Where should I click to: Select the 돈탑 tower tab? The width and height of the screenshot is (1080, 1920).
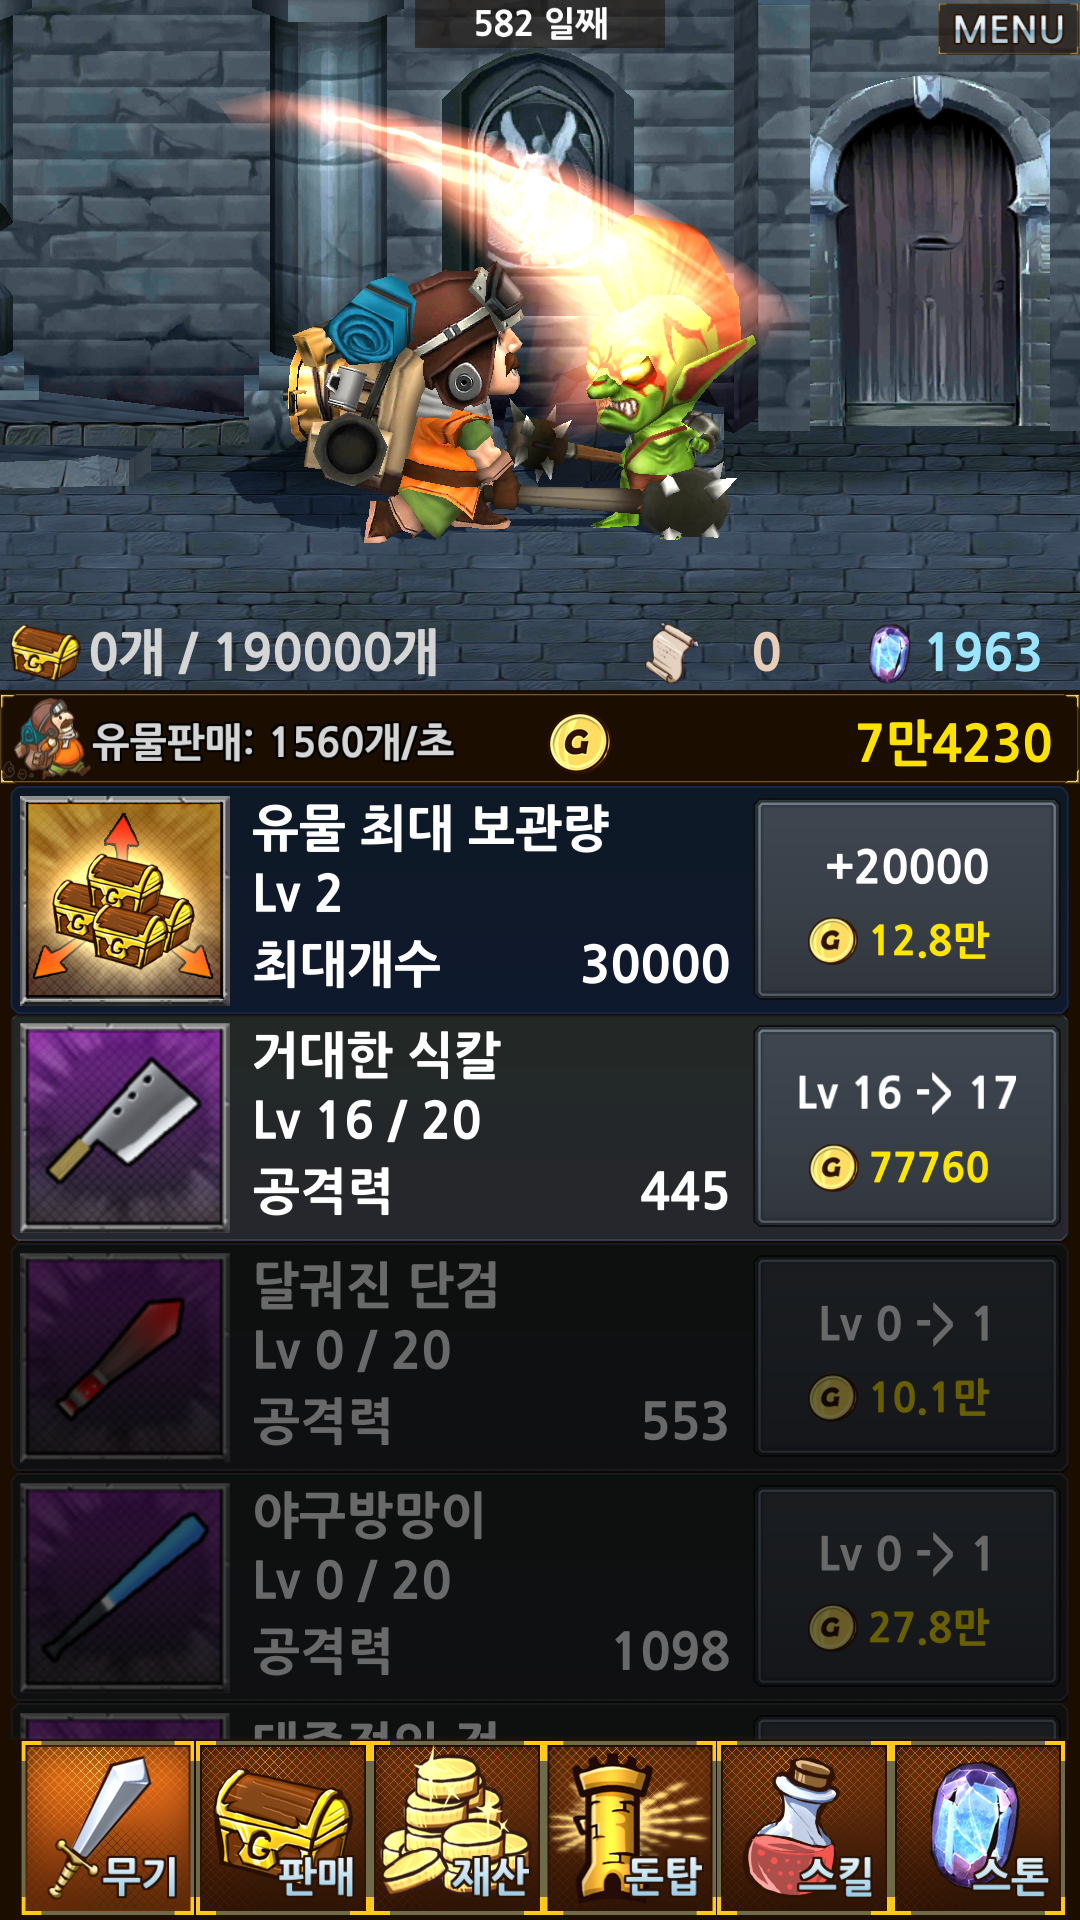(631, 1828)
